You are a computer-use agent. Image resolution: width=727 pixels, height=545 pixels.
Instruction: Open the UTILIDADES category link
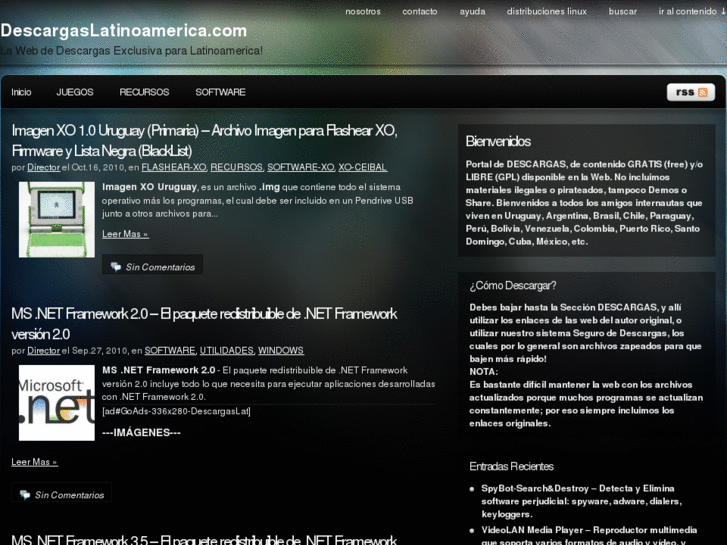click(227, 351)
